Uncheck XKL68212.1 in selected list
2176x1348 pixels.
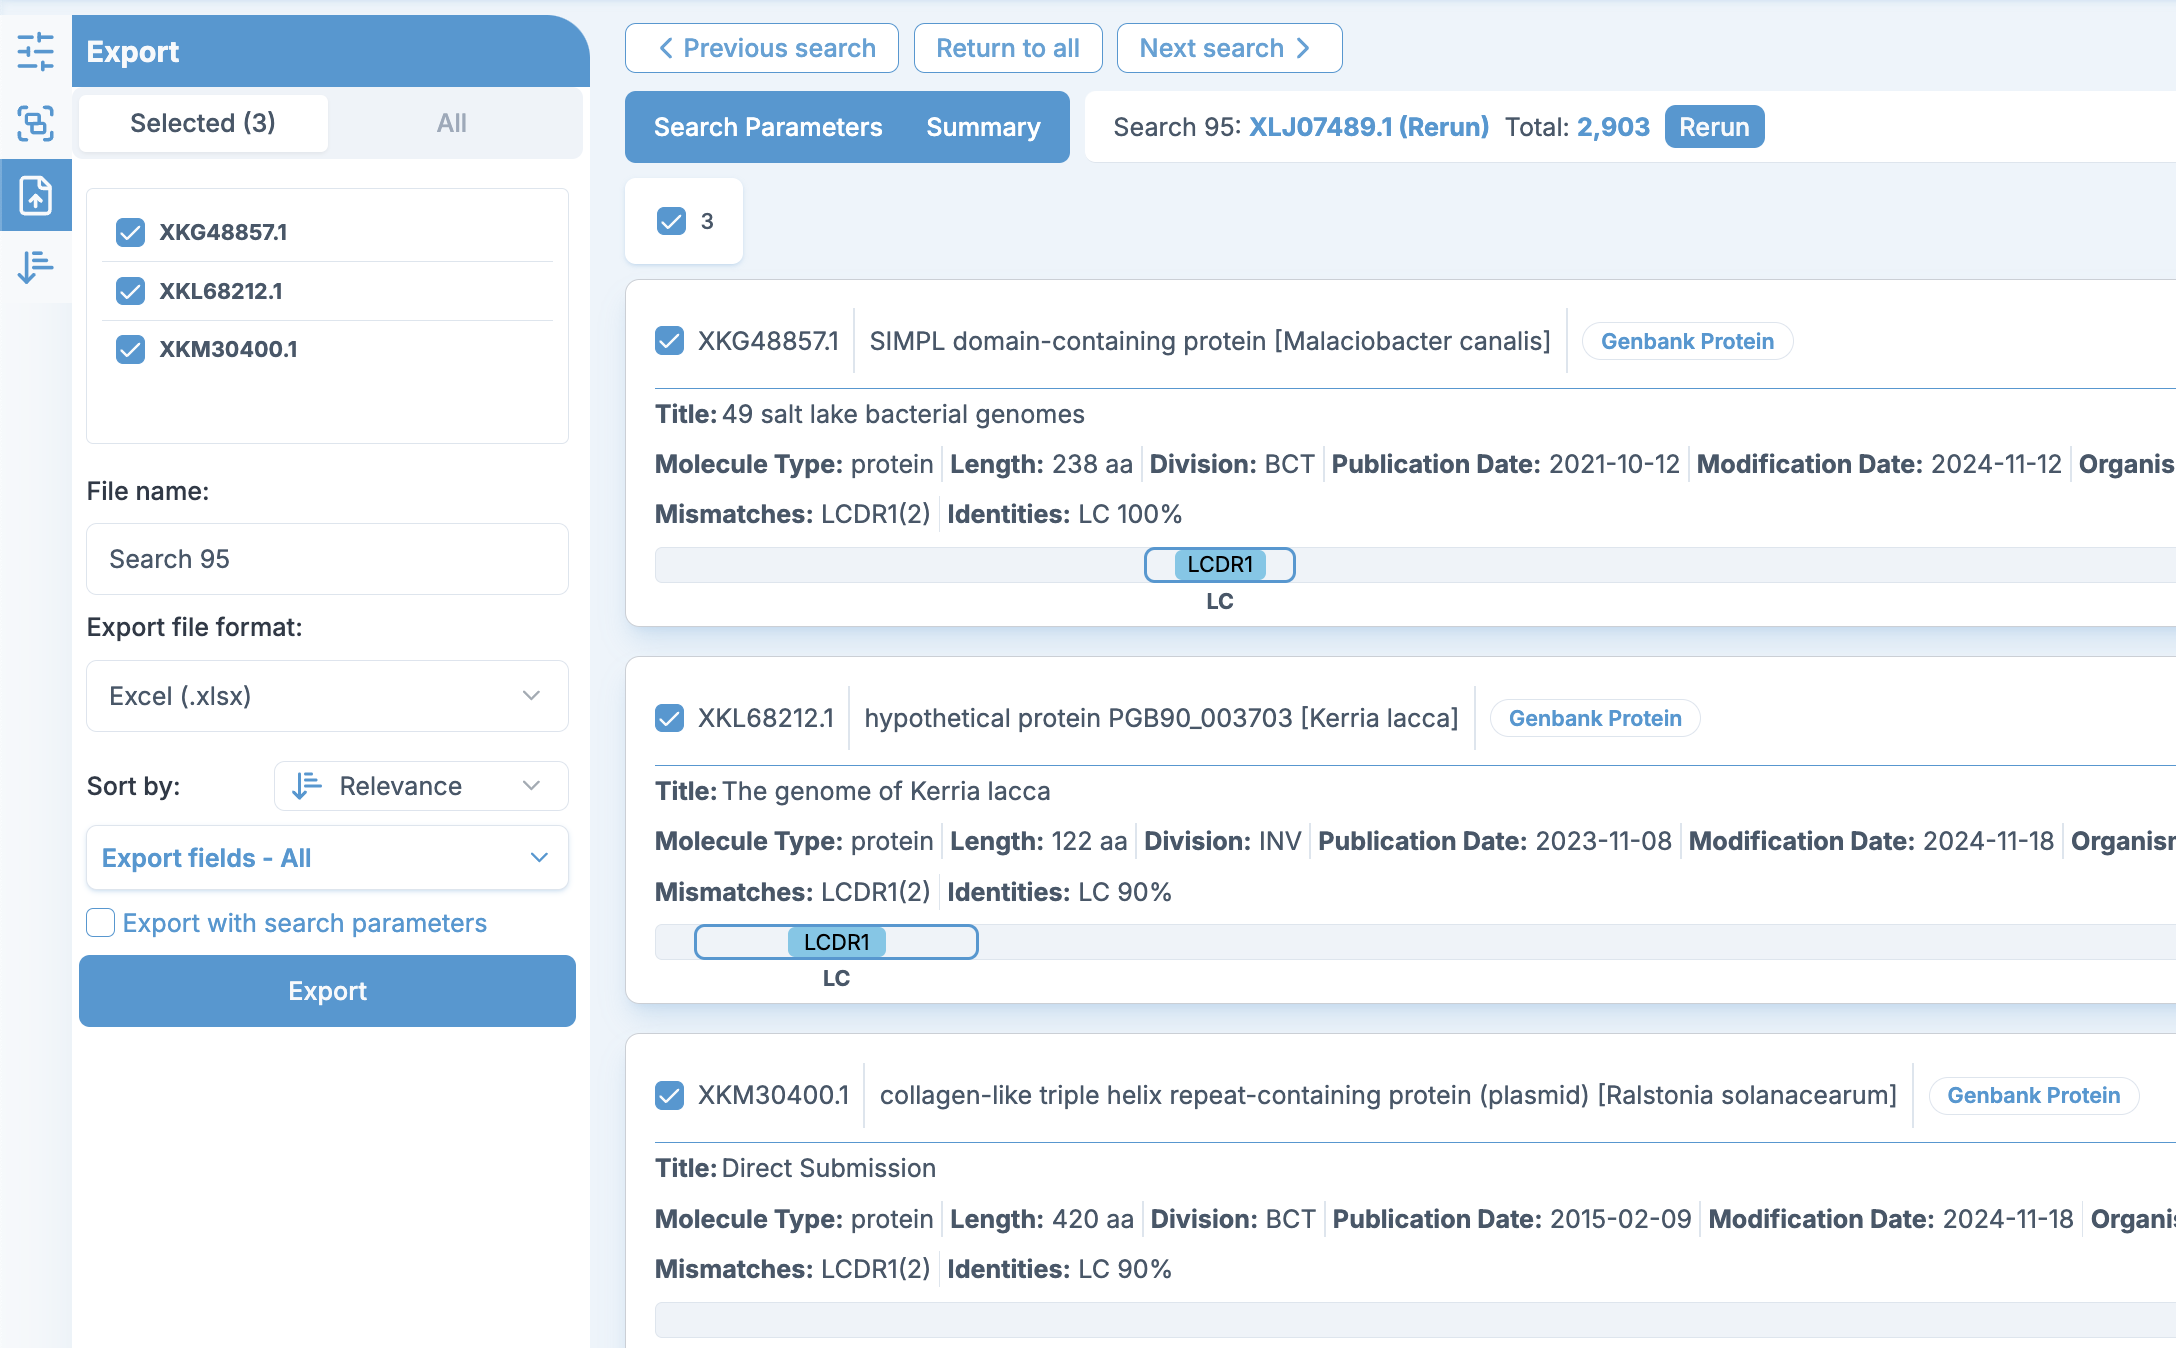(x=130, y=291)
